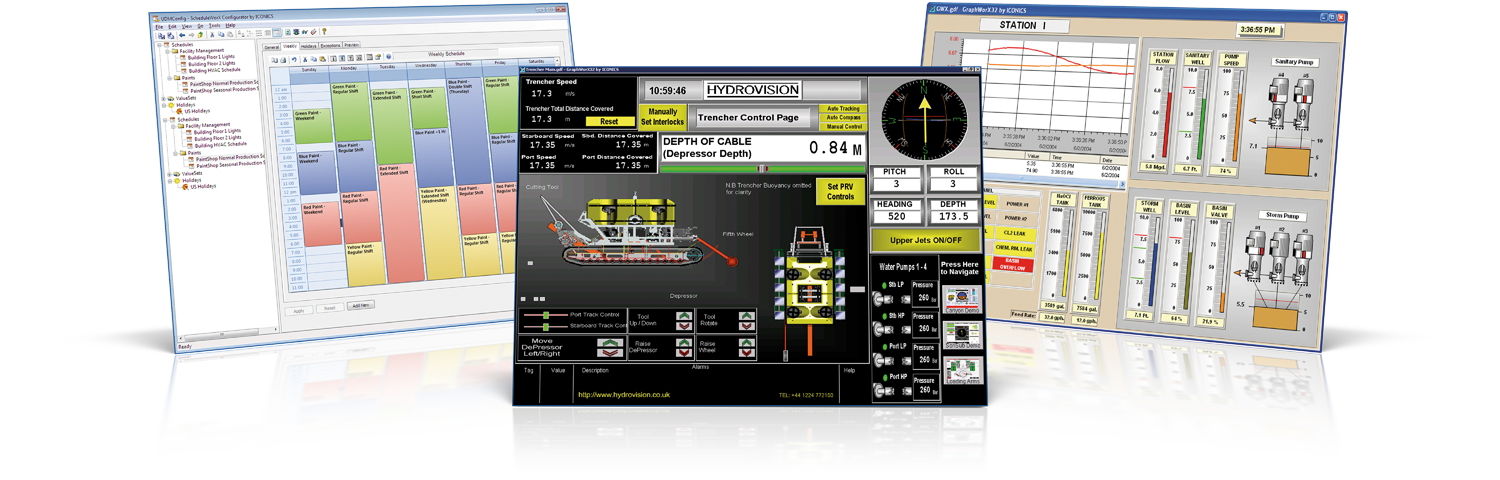Open the Loading Arms navigation thumbnail
This screenshot has height=480, width=1500.
[x=961, y=370]
